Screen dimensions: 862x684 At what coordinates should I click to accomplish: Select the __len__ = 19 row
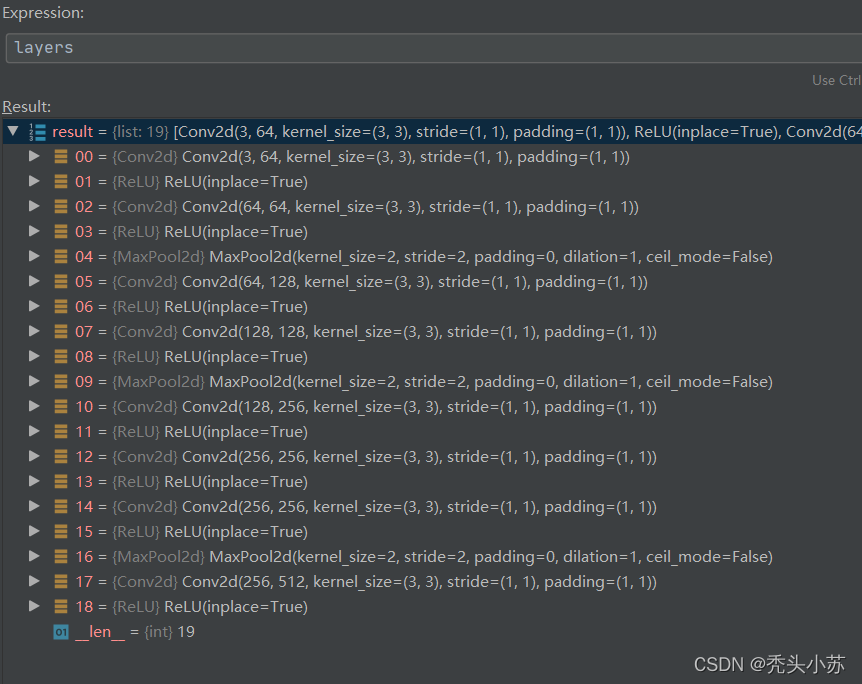(135, 632)
